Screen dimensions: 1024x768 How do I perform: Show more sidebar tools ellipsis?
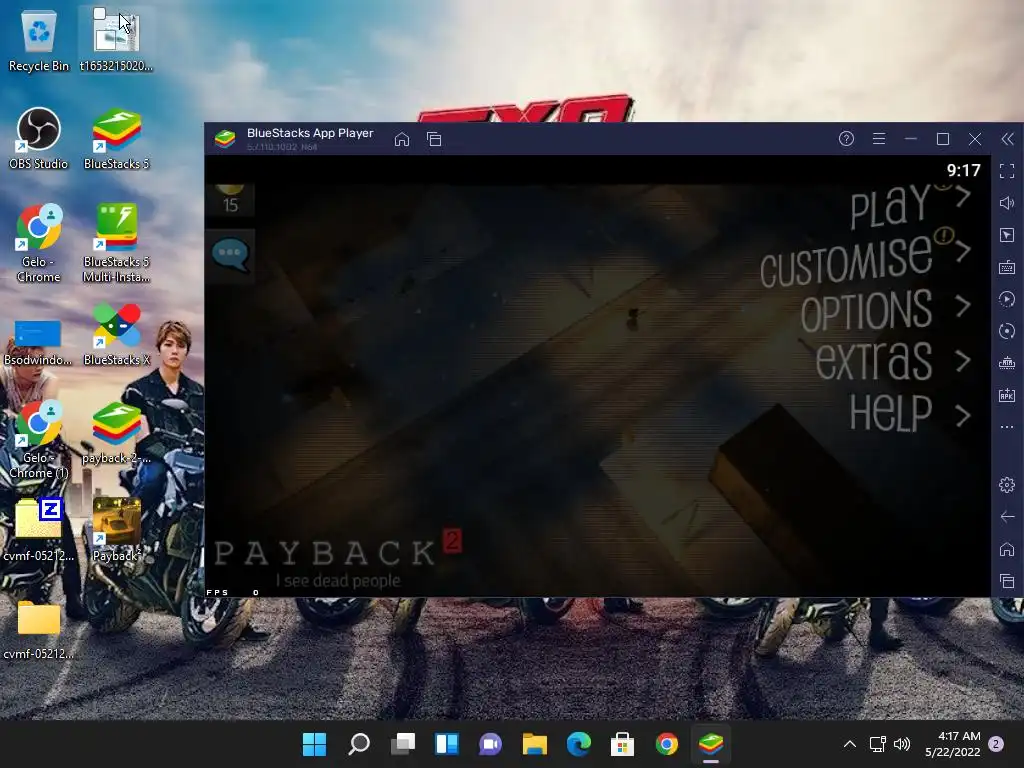point(1007,427)
